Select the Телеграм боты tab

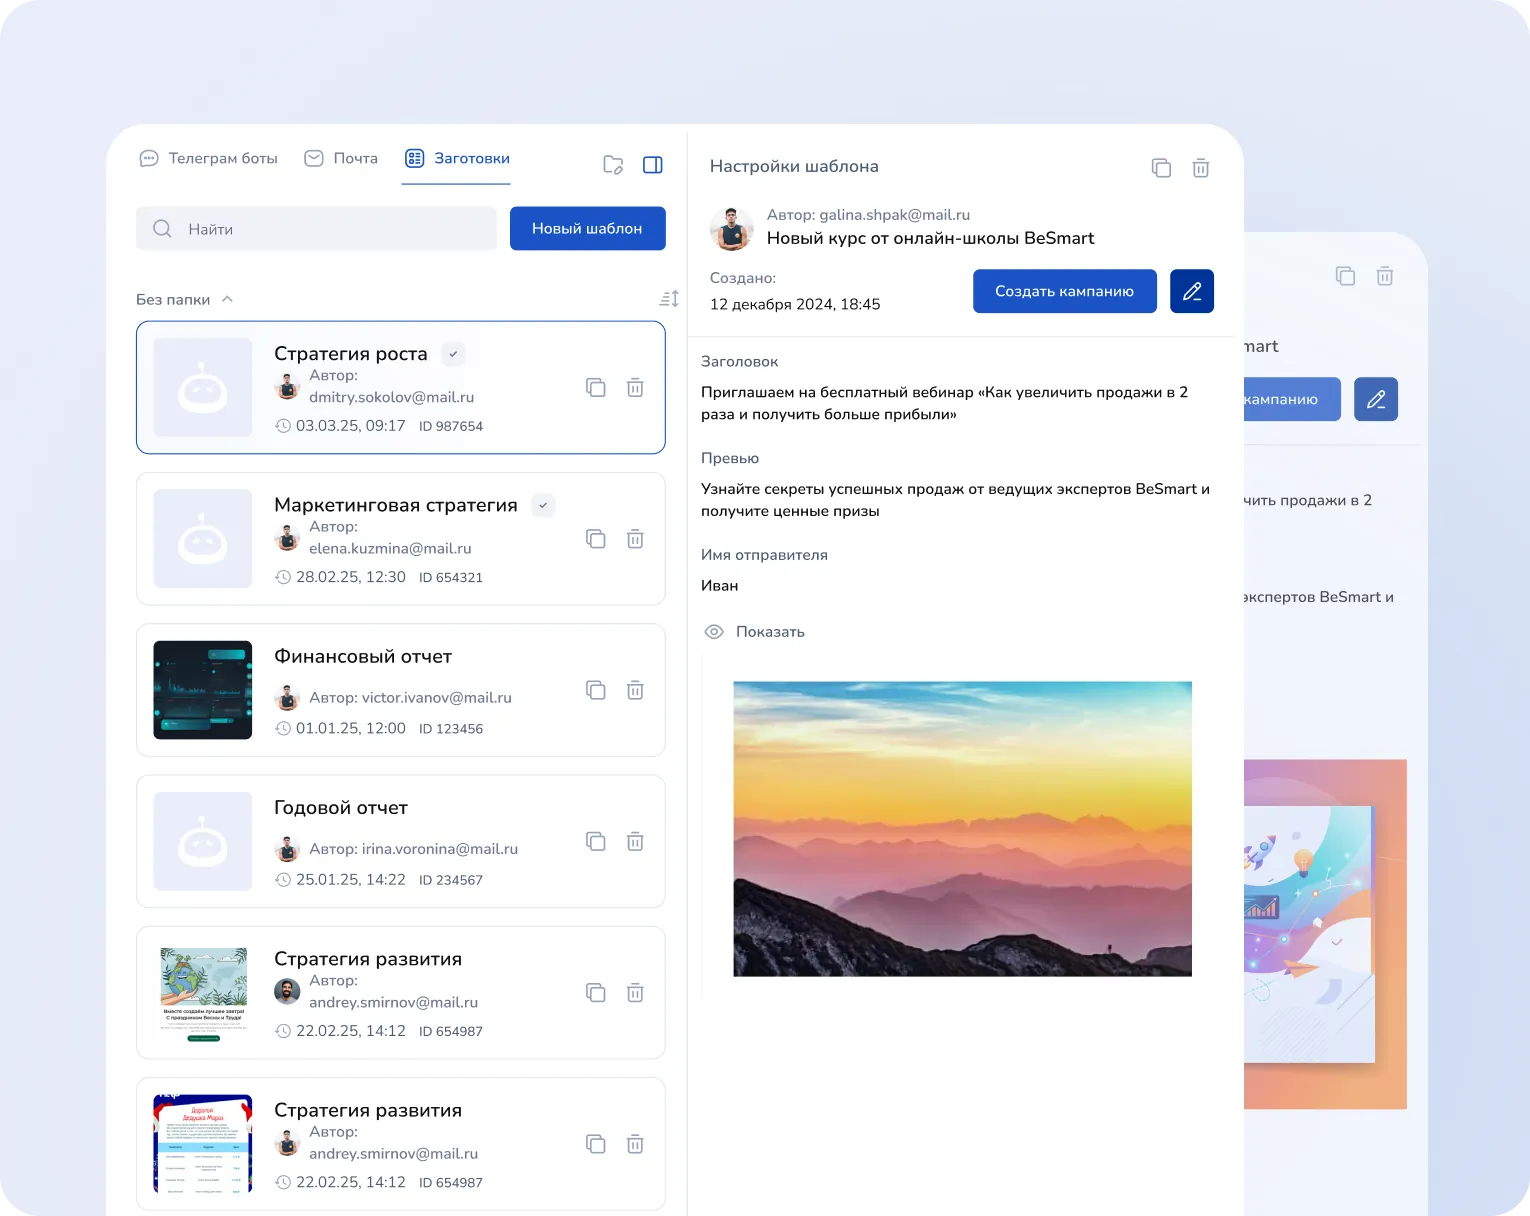point(209,158)
